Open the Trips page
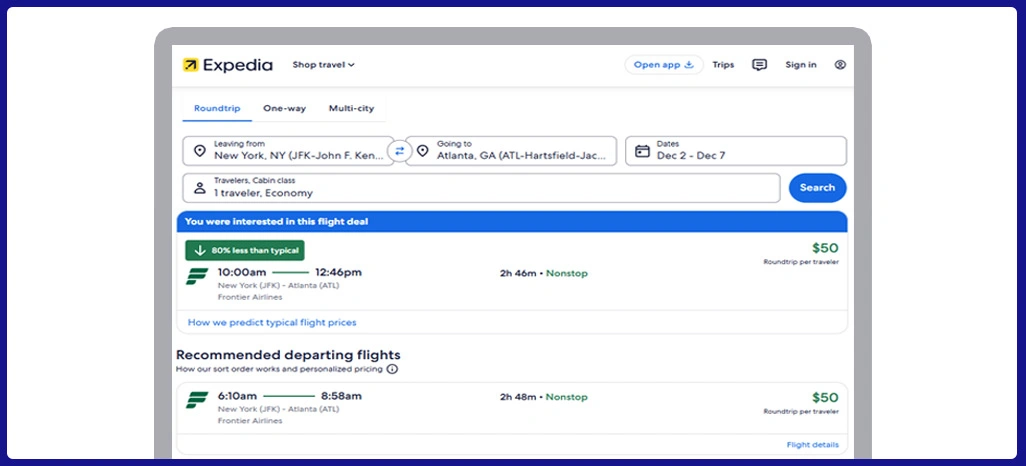This screenshot has width=1026, height=466. click(723, 65)
